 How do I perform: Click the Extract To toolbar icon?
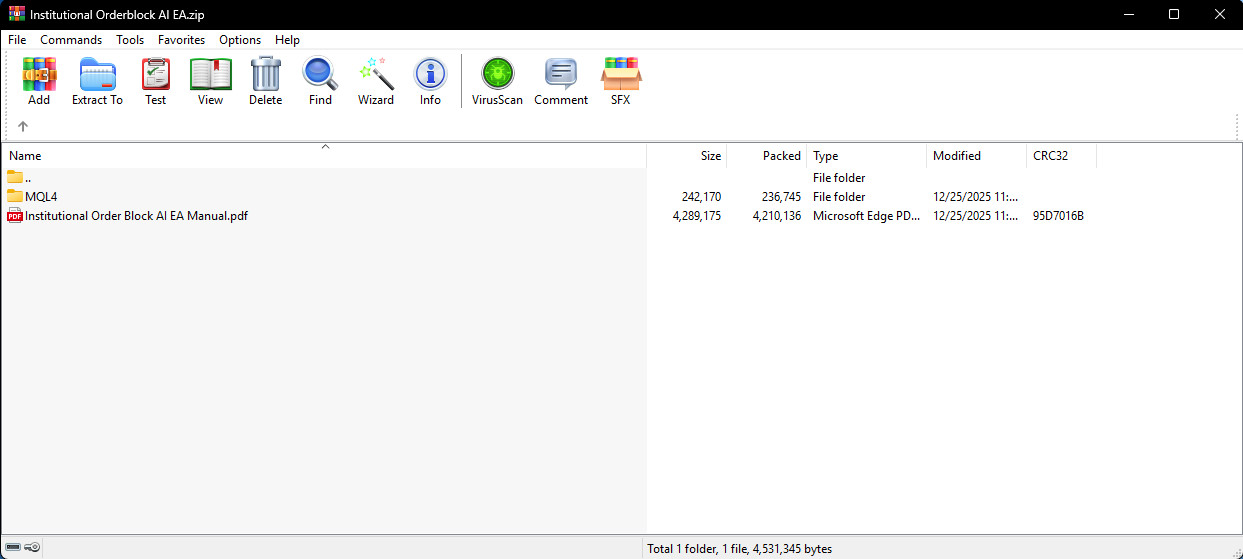coord(97,74)
